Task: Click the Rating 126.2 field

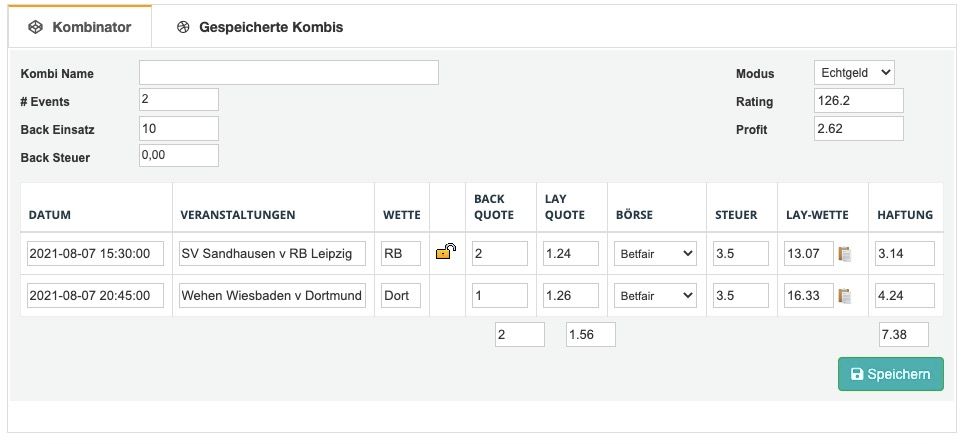Action: (859, 101)
